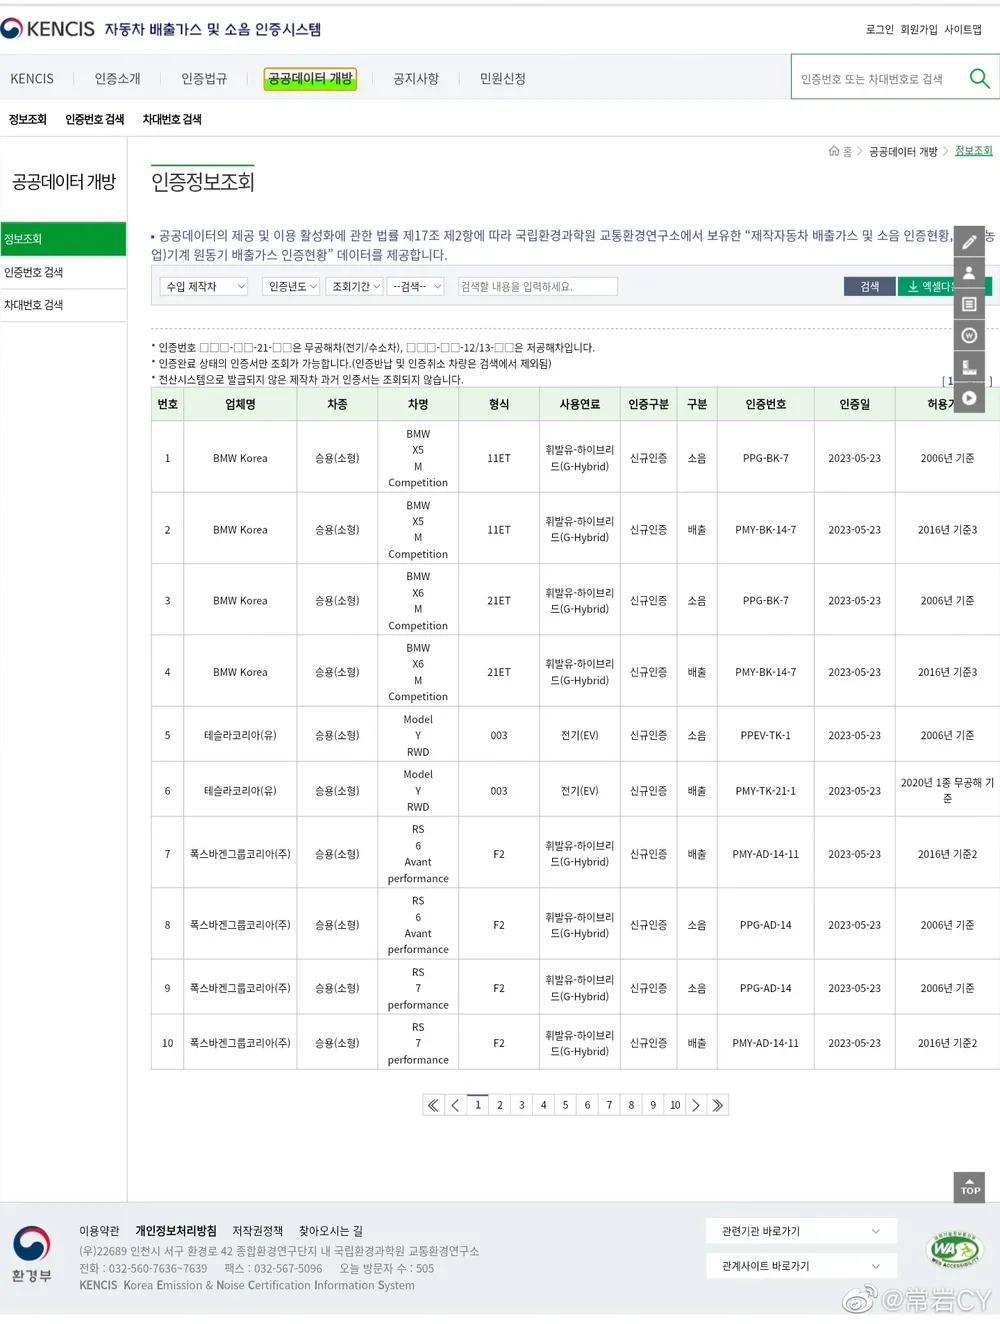Open KENCIS menu in main navigation
Screen dimensions: 1000x1324
[32, 79]
